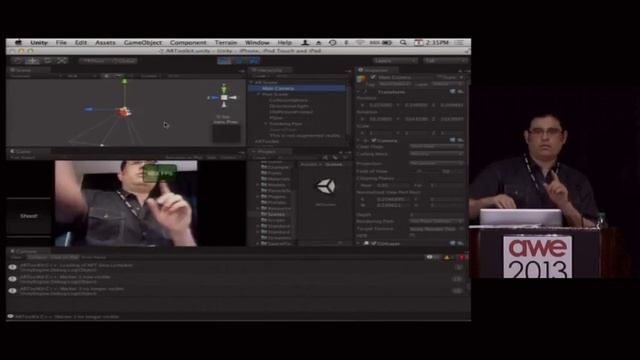The height and width of the screenshot is (360, 640).
Task: Toggle the GUILayer component enabled checkbox
Action: [374, 243]
